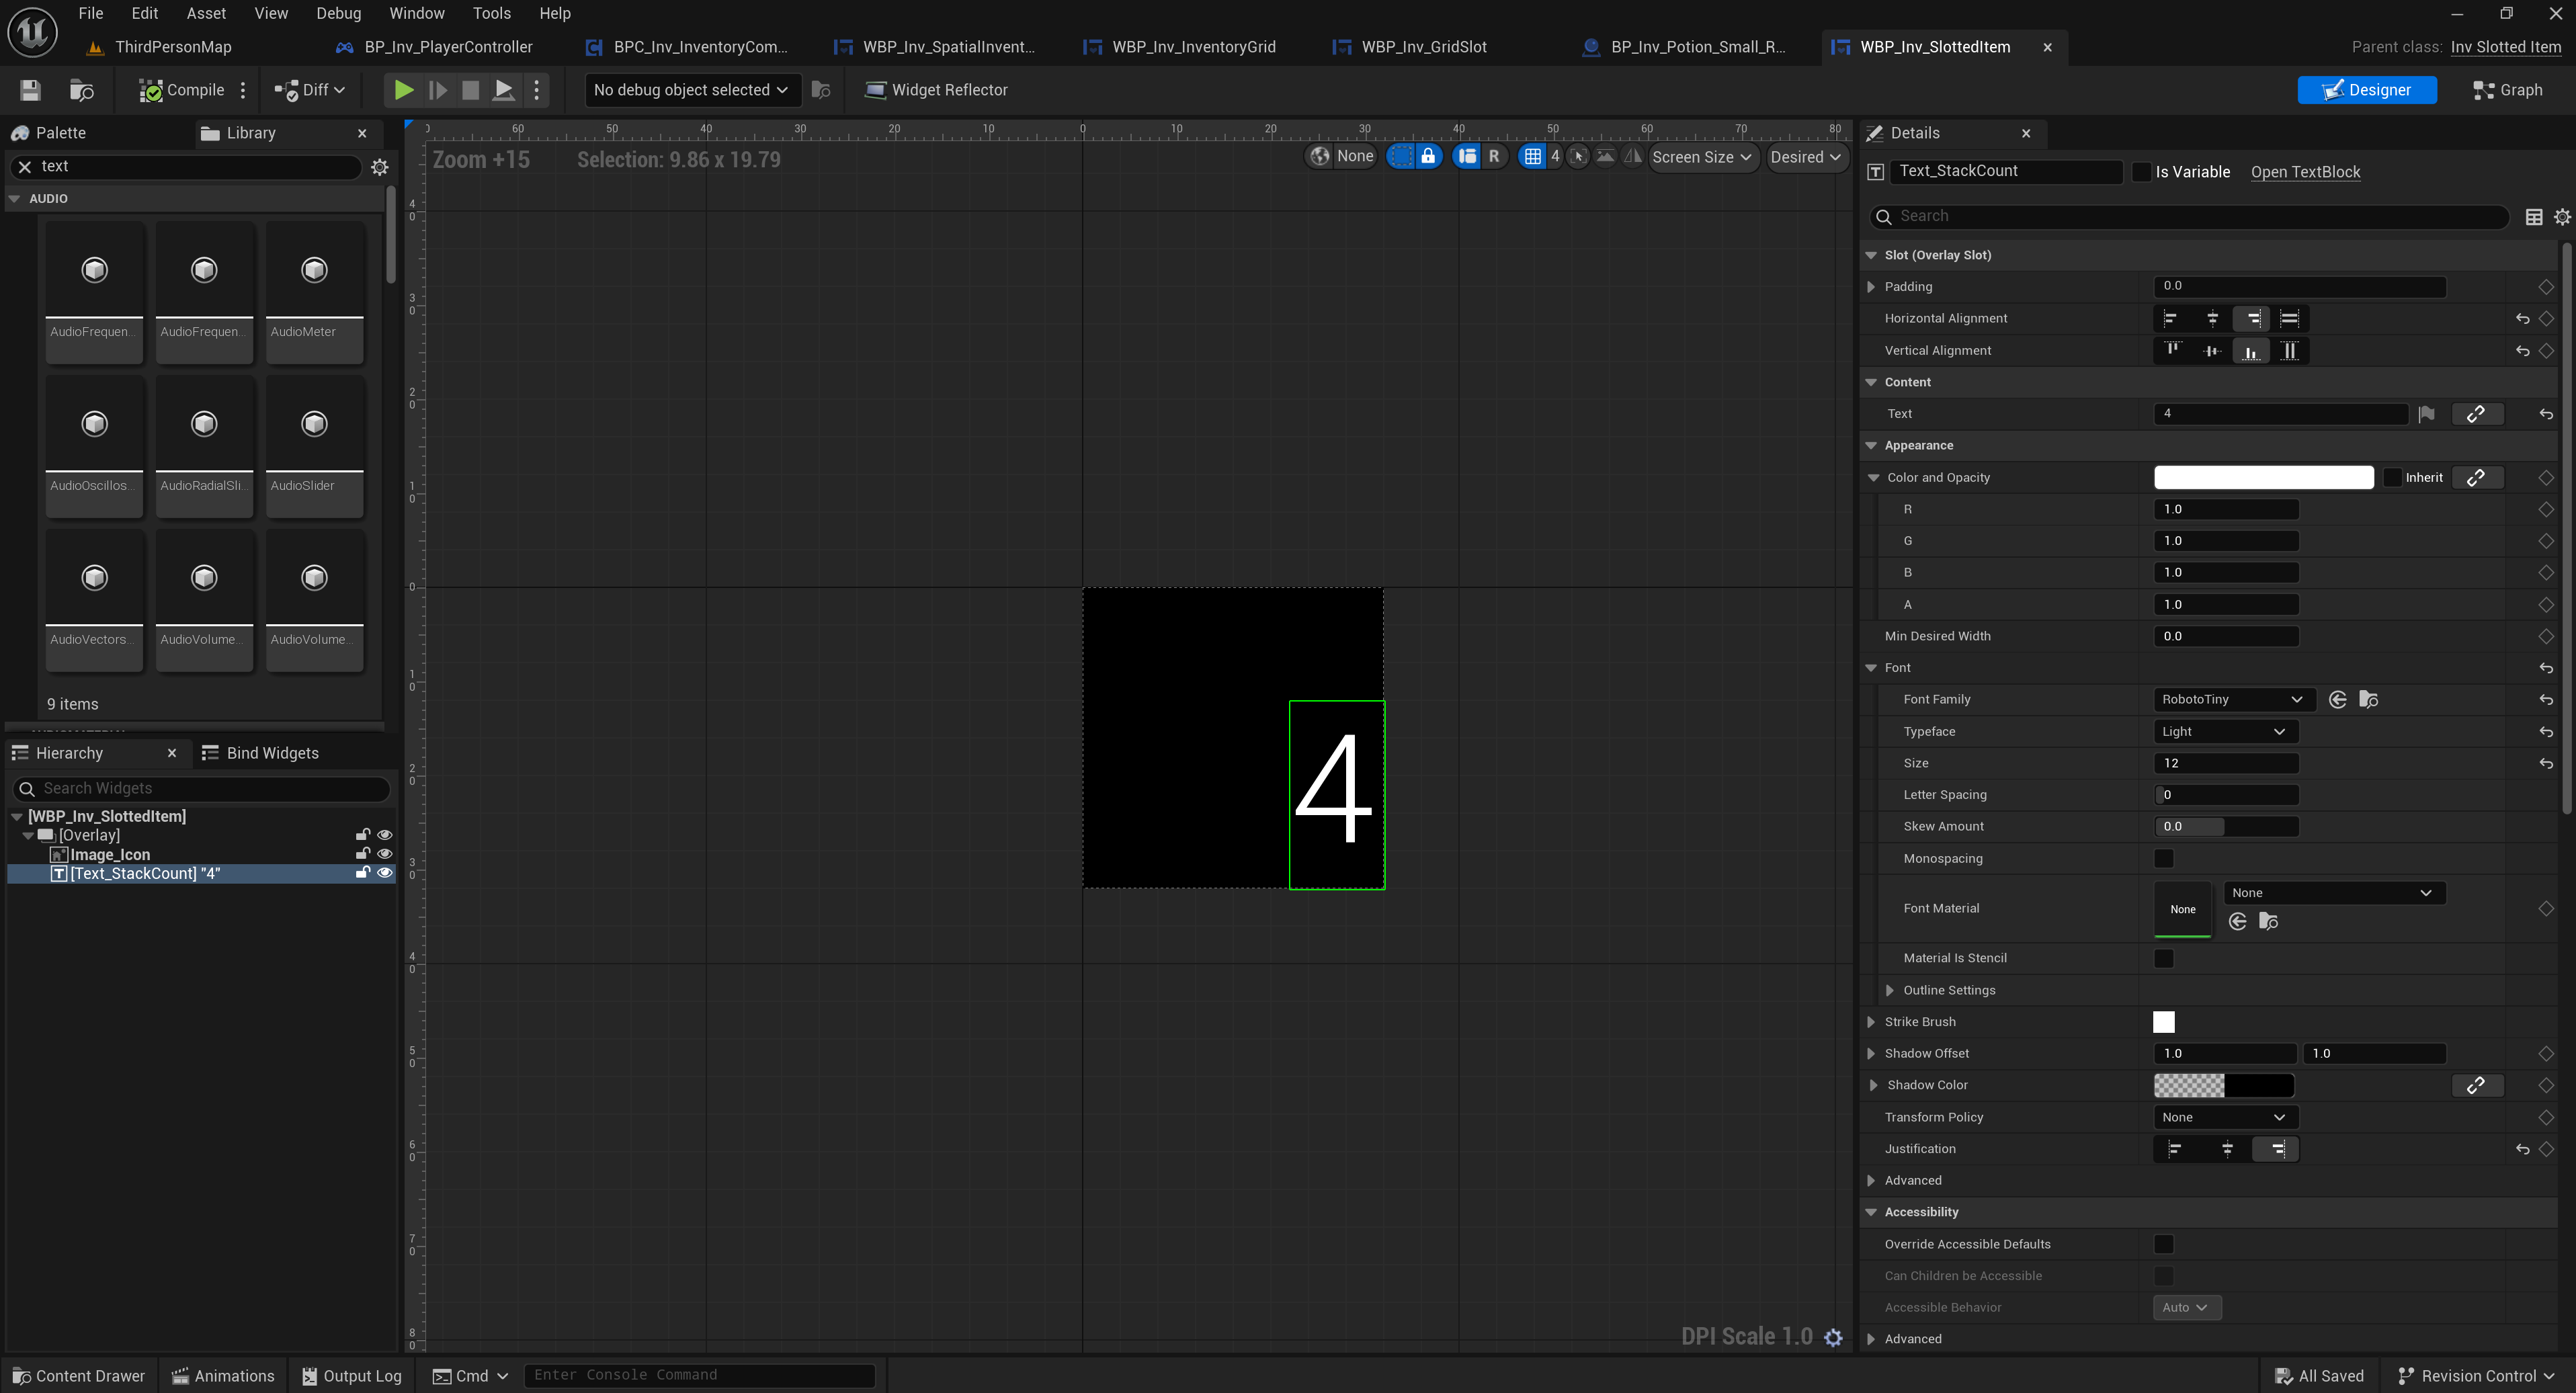
Task: Open the Typeface Light dropdown
Action: coord(2224,732)
